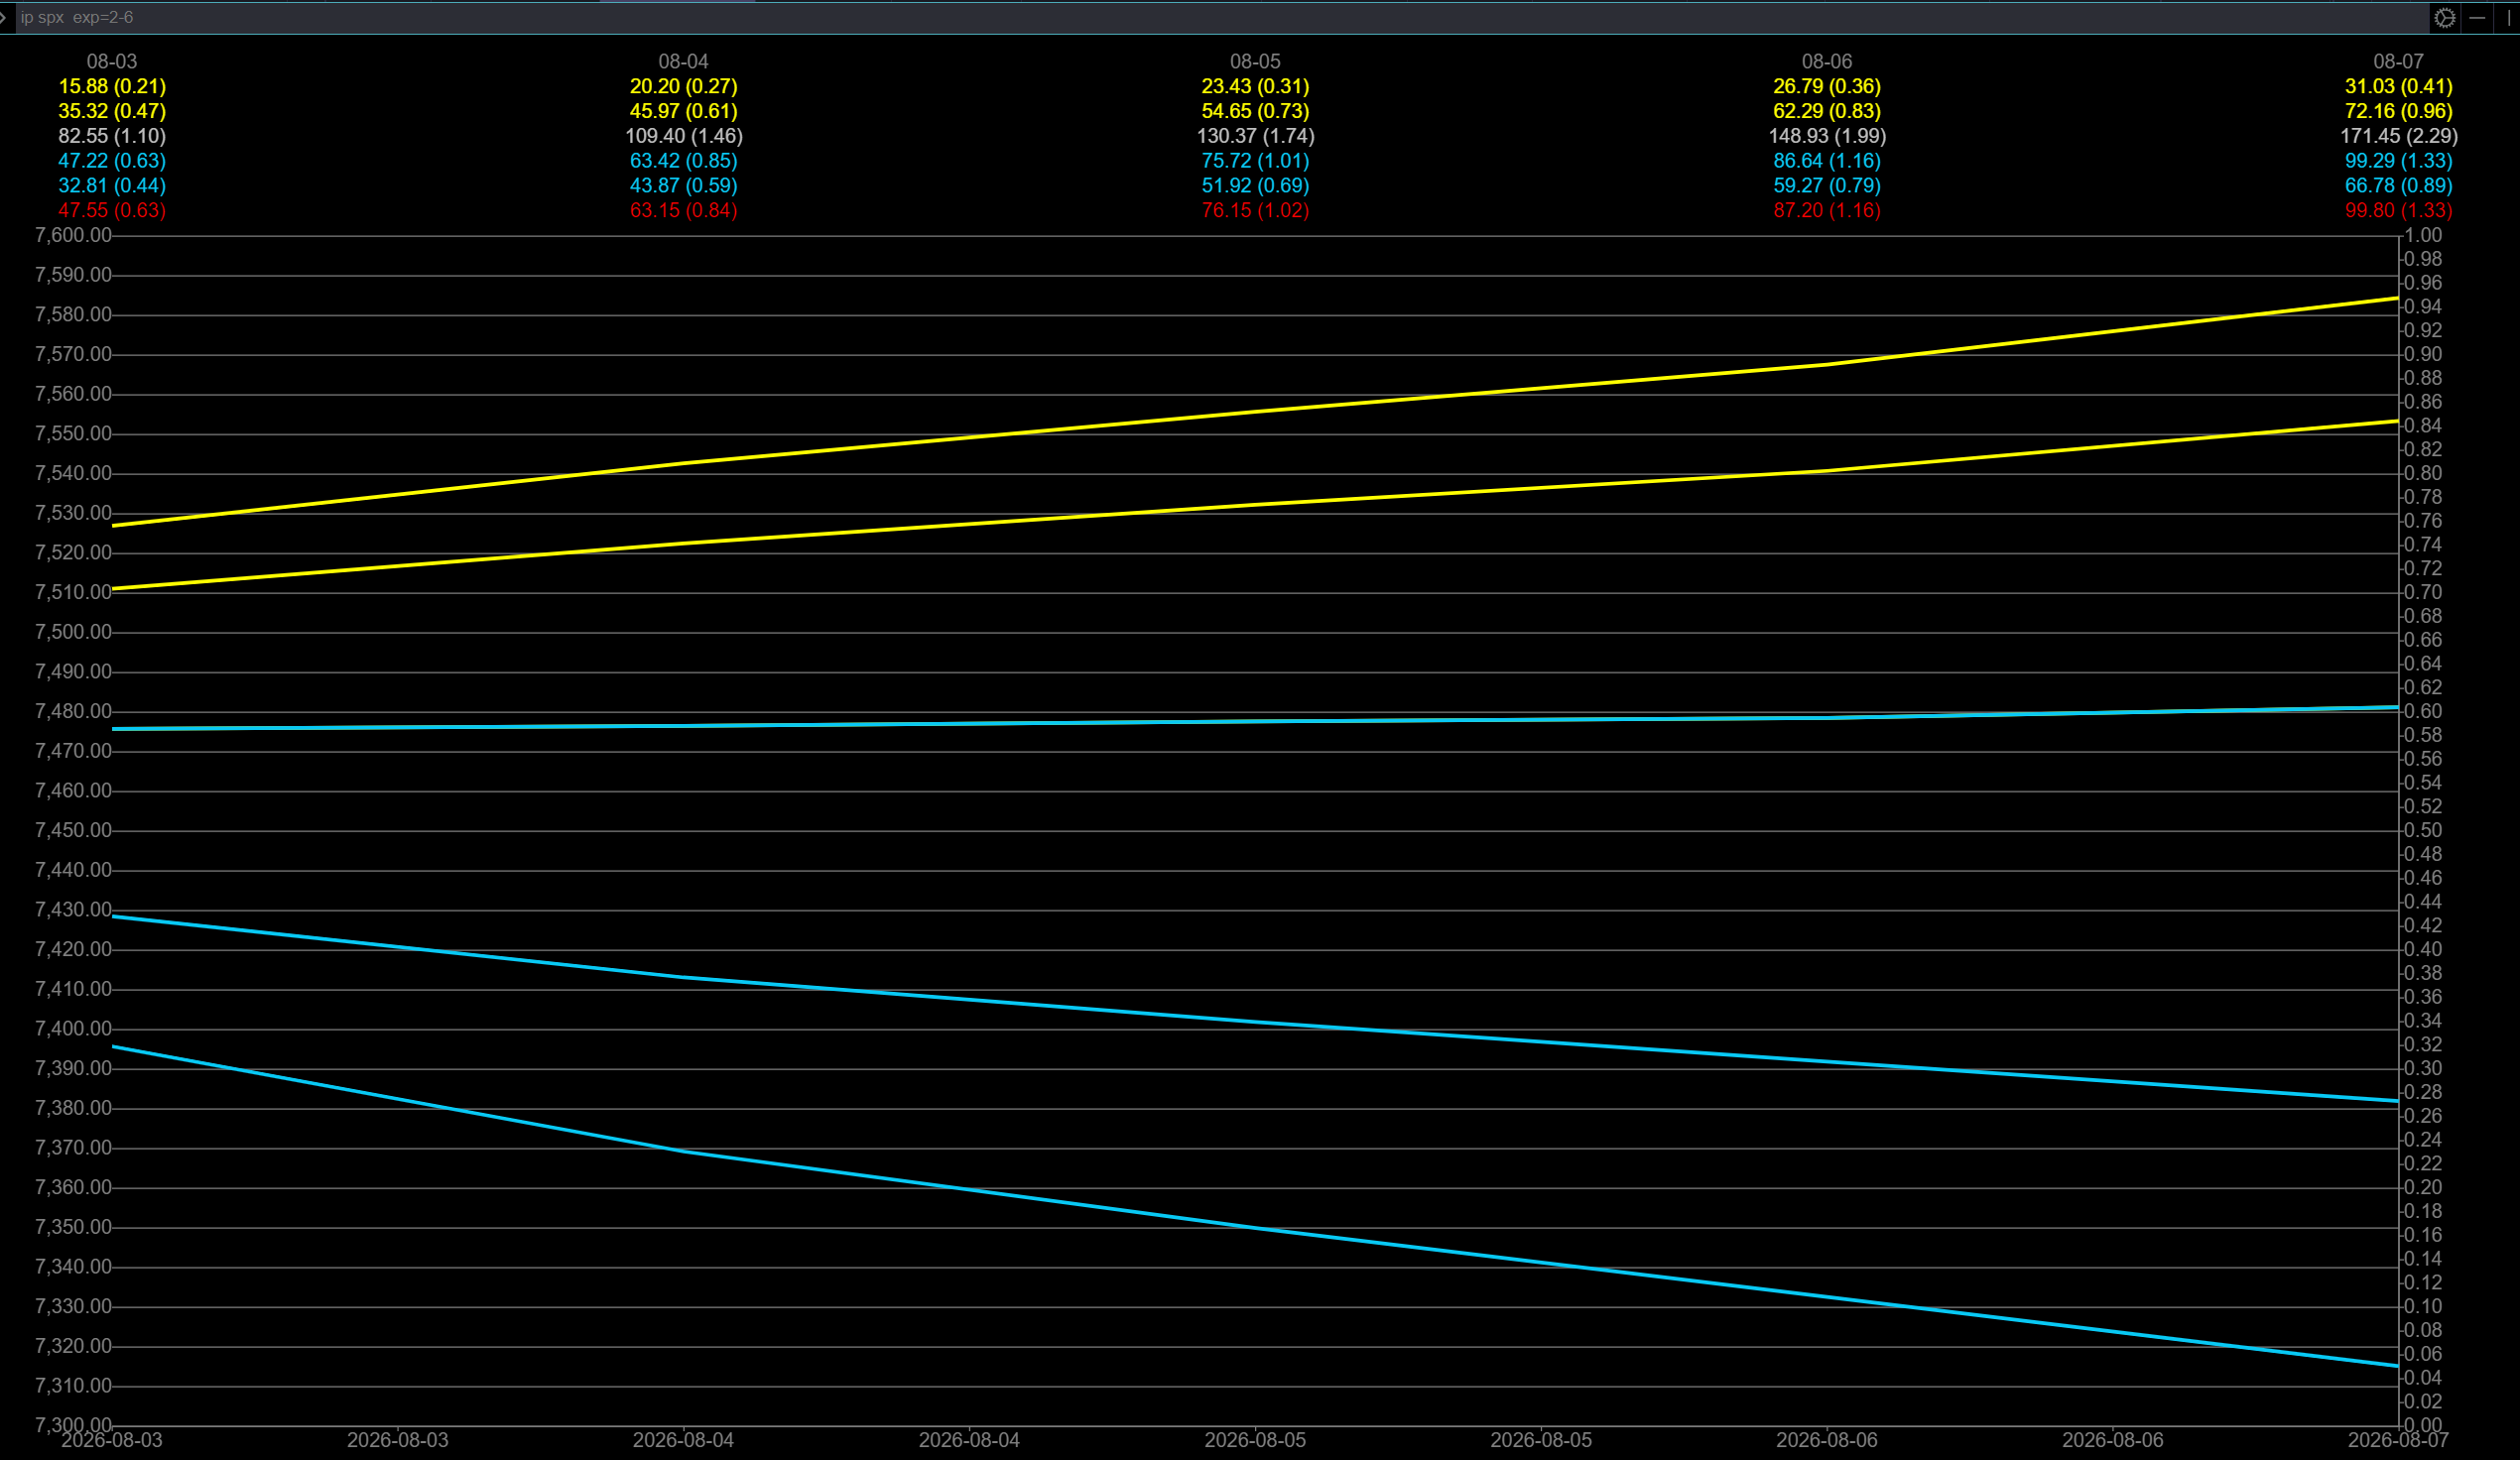This screenshot has width=2520, height=1460.
Task: Click the yellow value 54.65 (0.73)
Action: (1256, 111)
